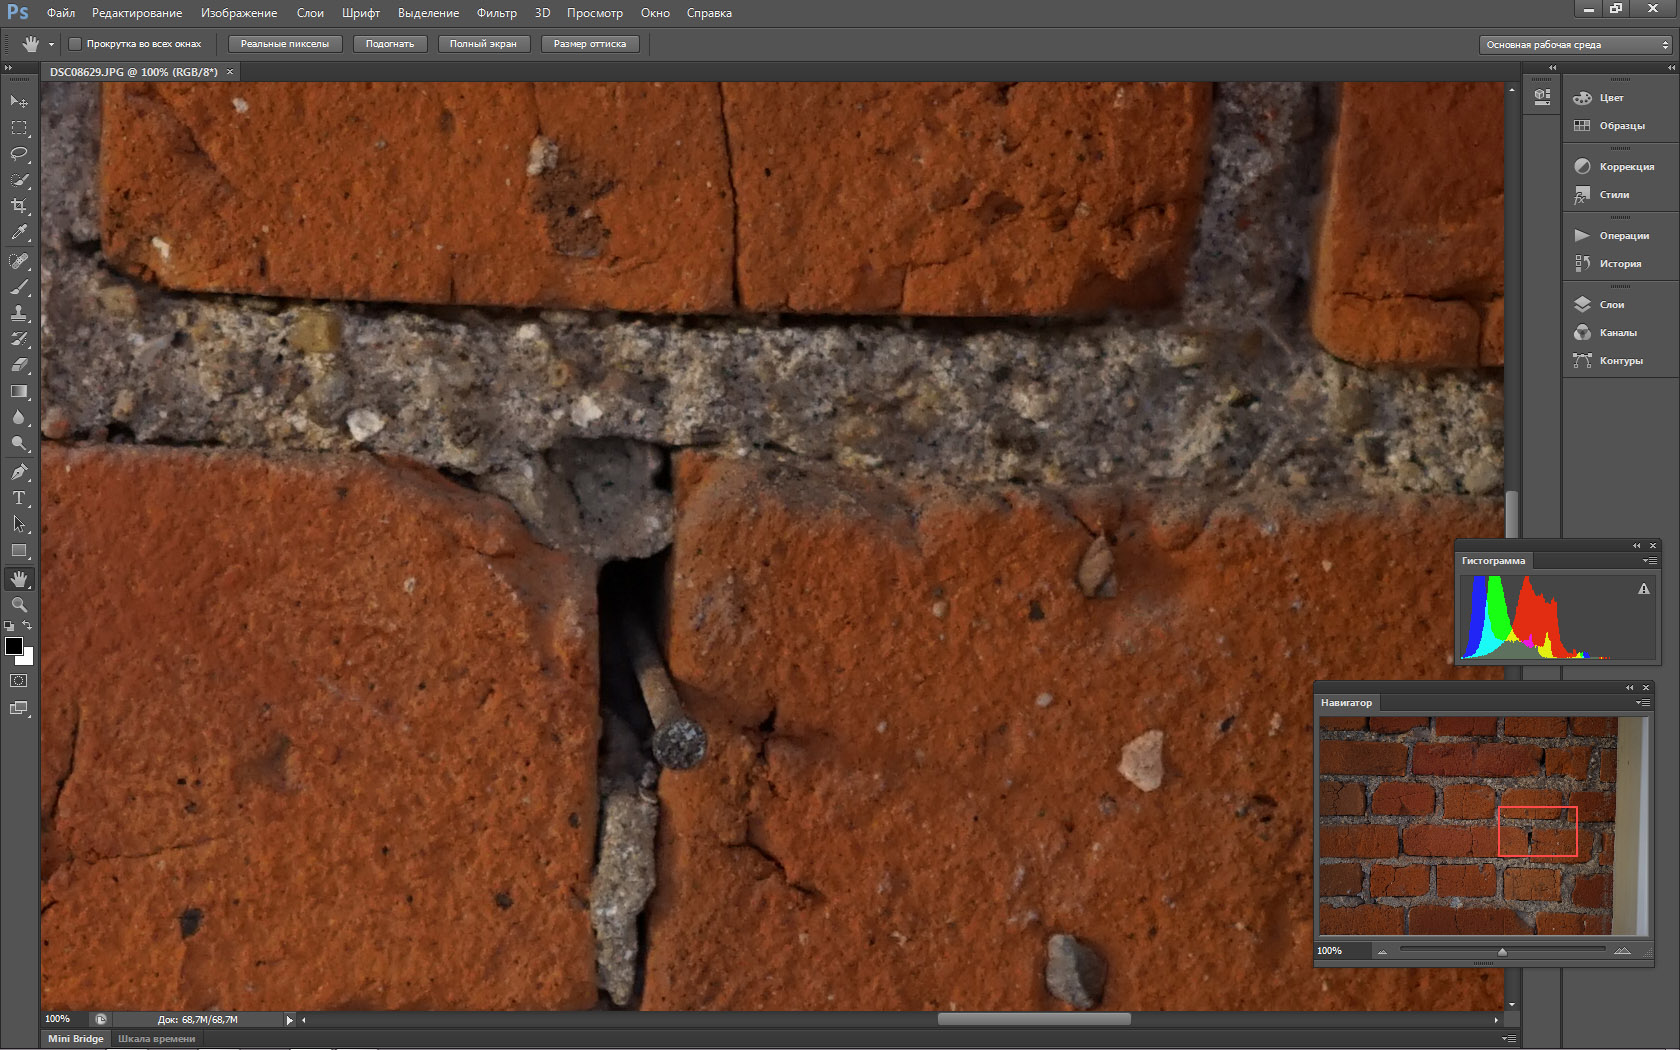The image size is (1680, 1050).
Task: Select the Zoom tool in toolbar
Action: (x=19, y=605)
